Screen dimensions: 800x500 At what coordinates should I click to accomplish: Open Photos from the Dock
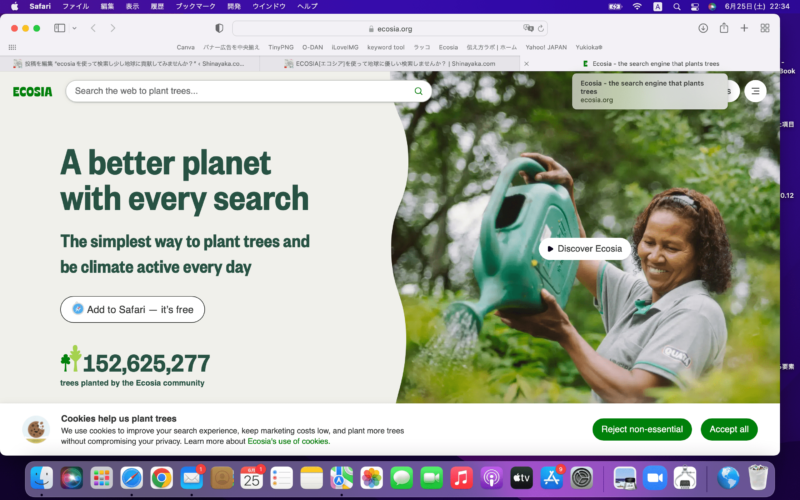tap(371, 478)
